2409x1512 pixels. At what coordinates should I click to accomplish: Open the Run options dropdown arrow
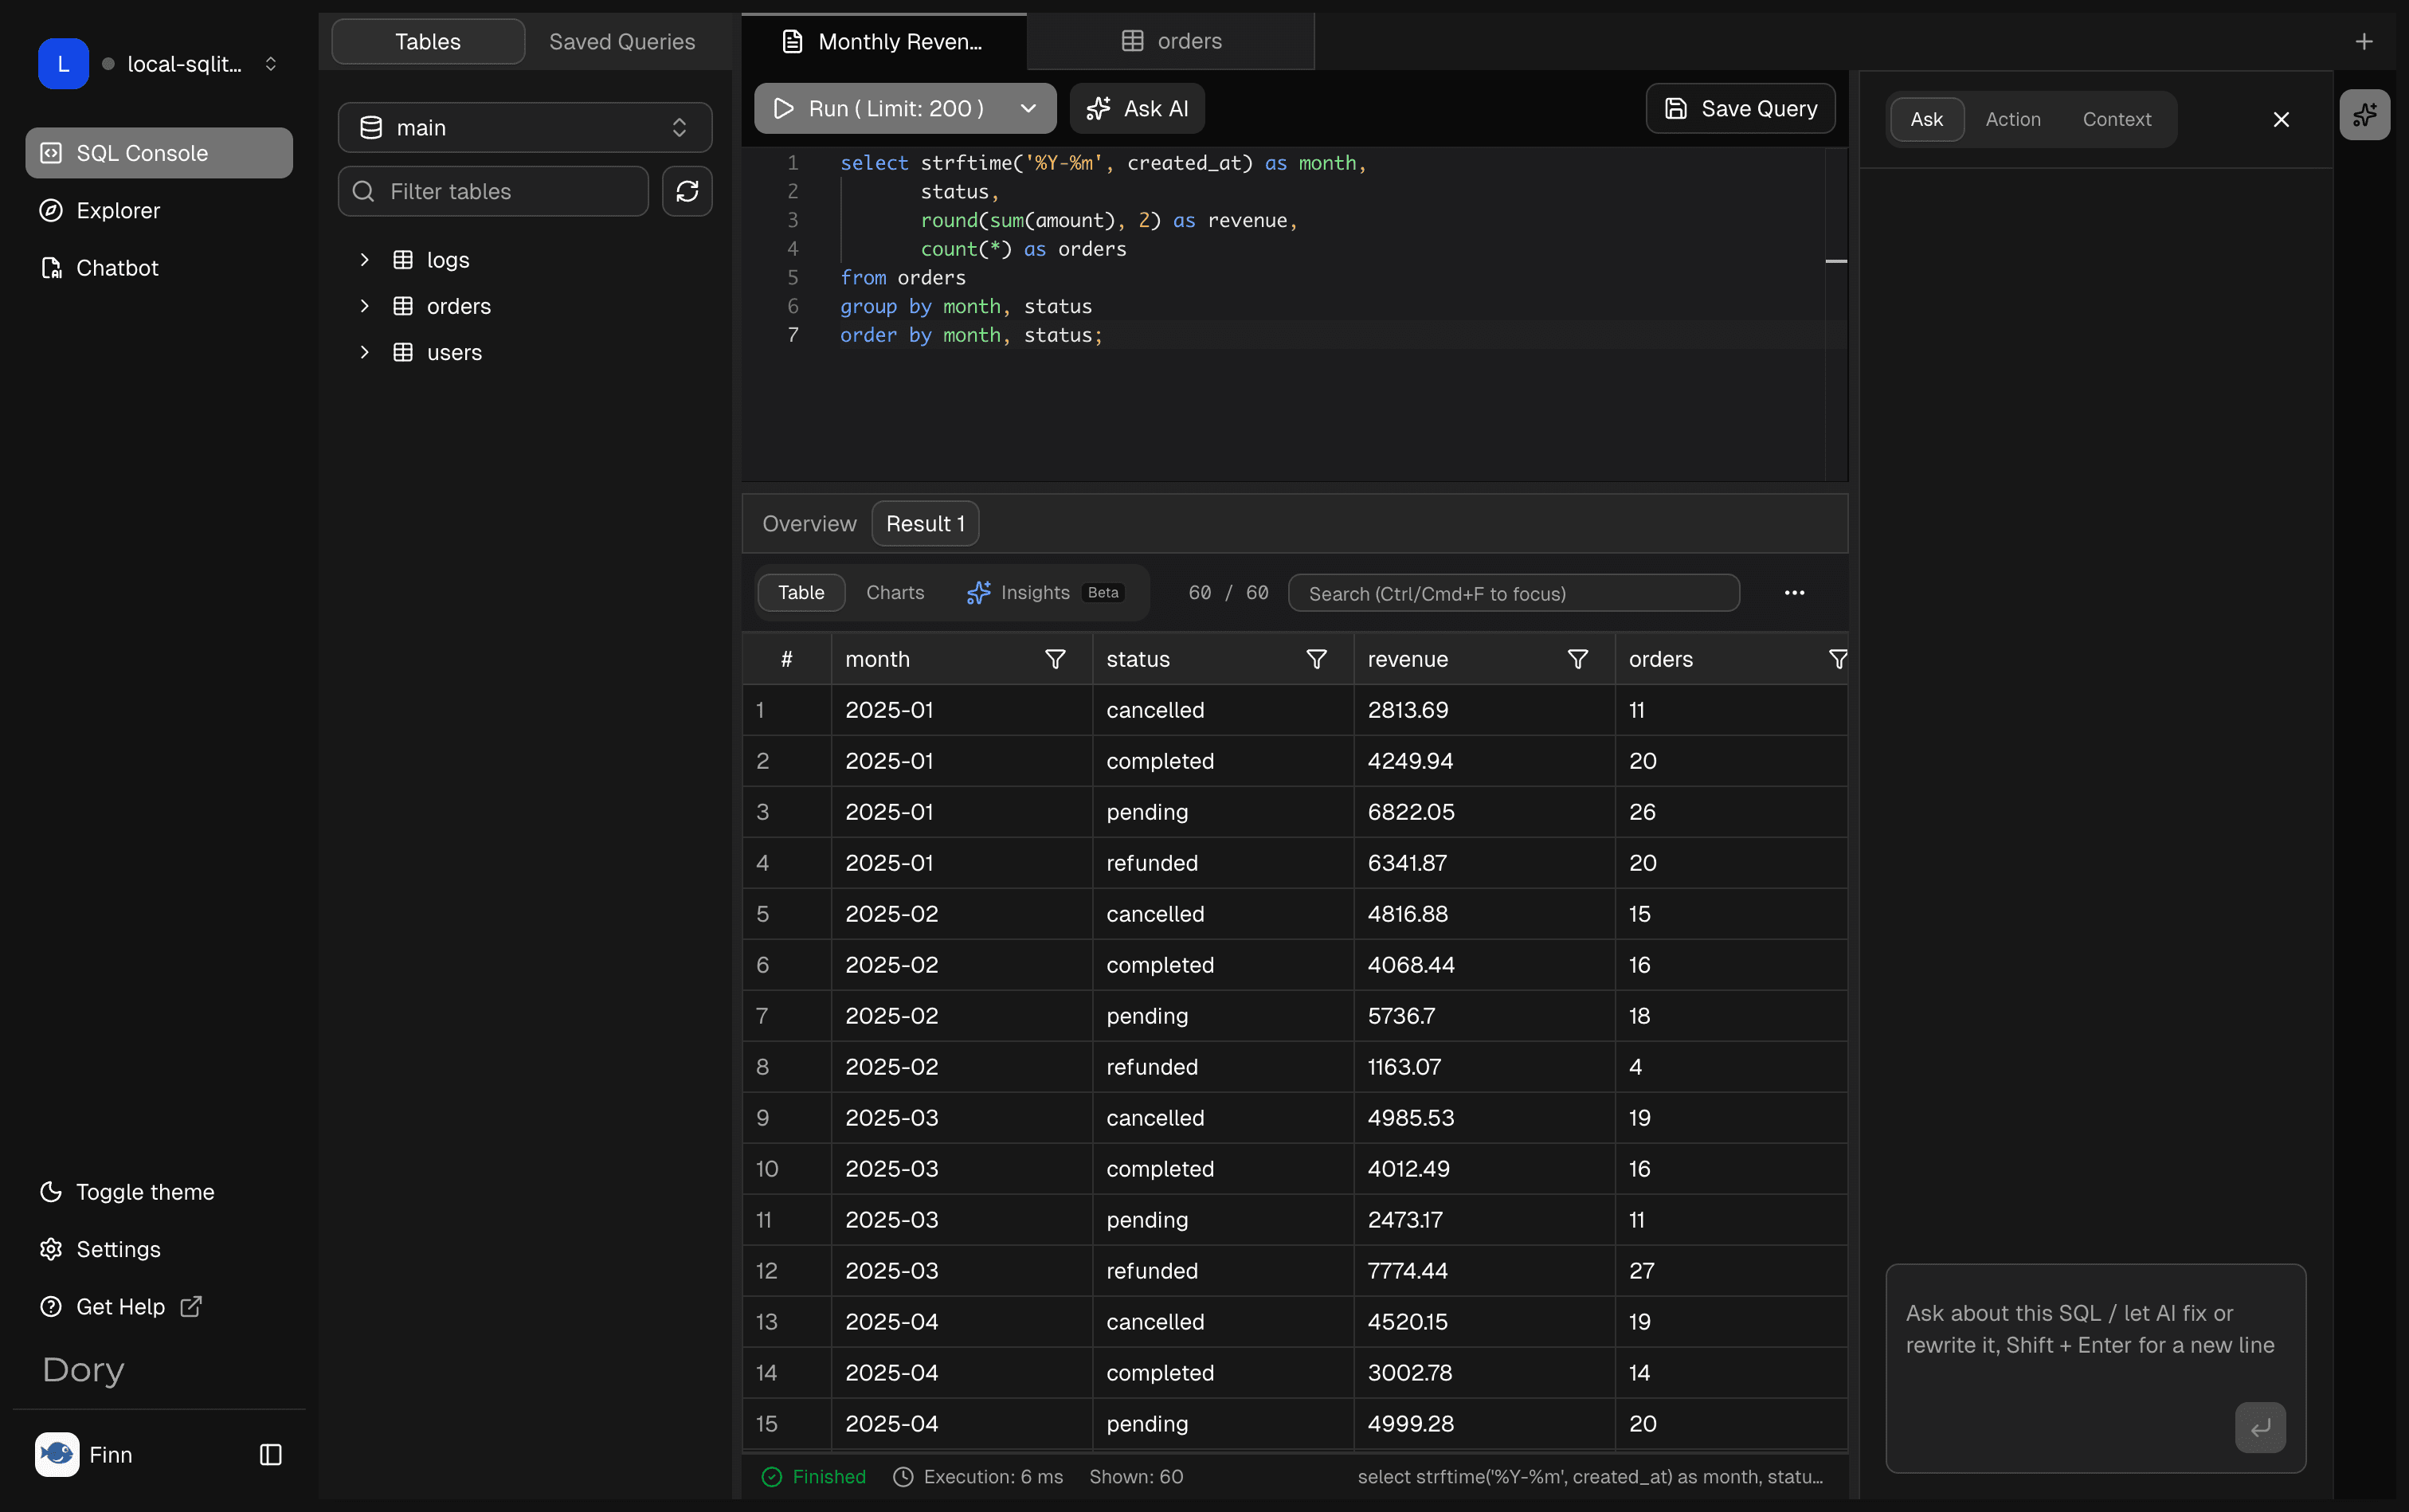pyautogui.click(x=1029, y=108)
